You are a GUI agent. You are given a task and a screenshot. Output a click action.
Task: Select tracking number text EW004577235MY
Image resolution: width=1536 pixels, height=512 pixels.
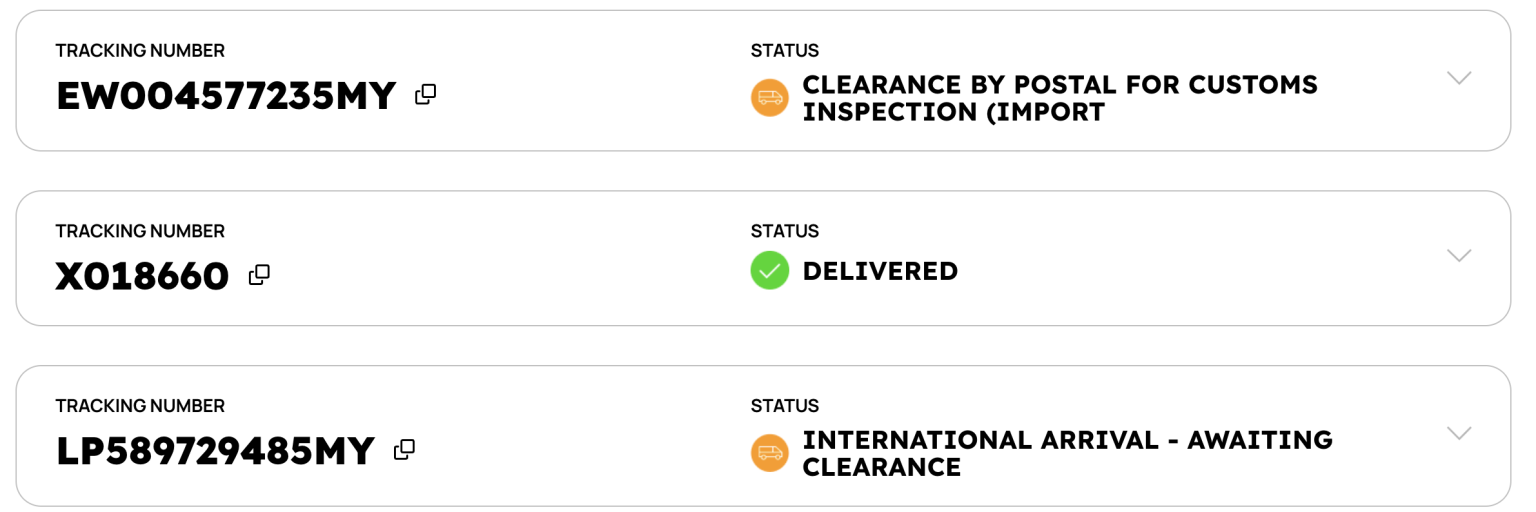click(x=227, y=97)
